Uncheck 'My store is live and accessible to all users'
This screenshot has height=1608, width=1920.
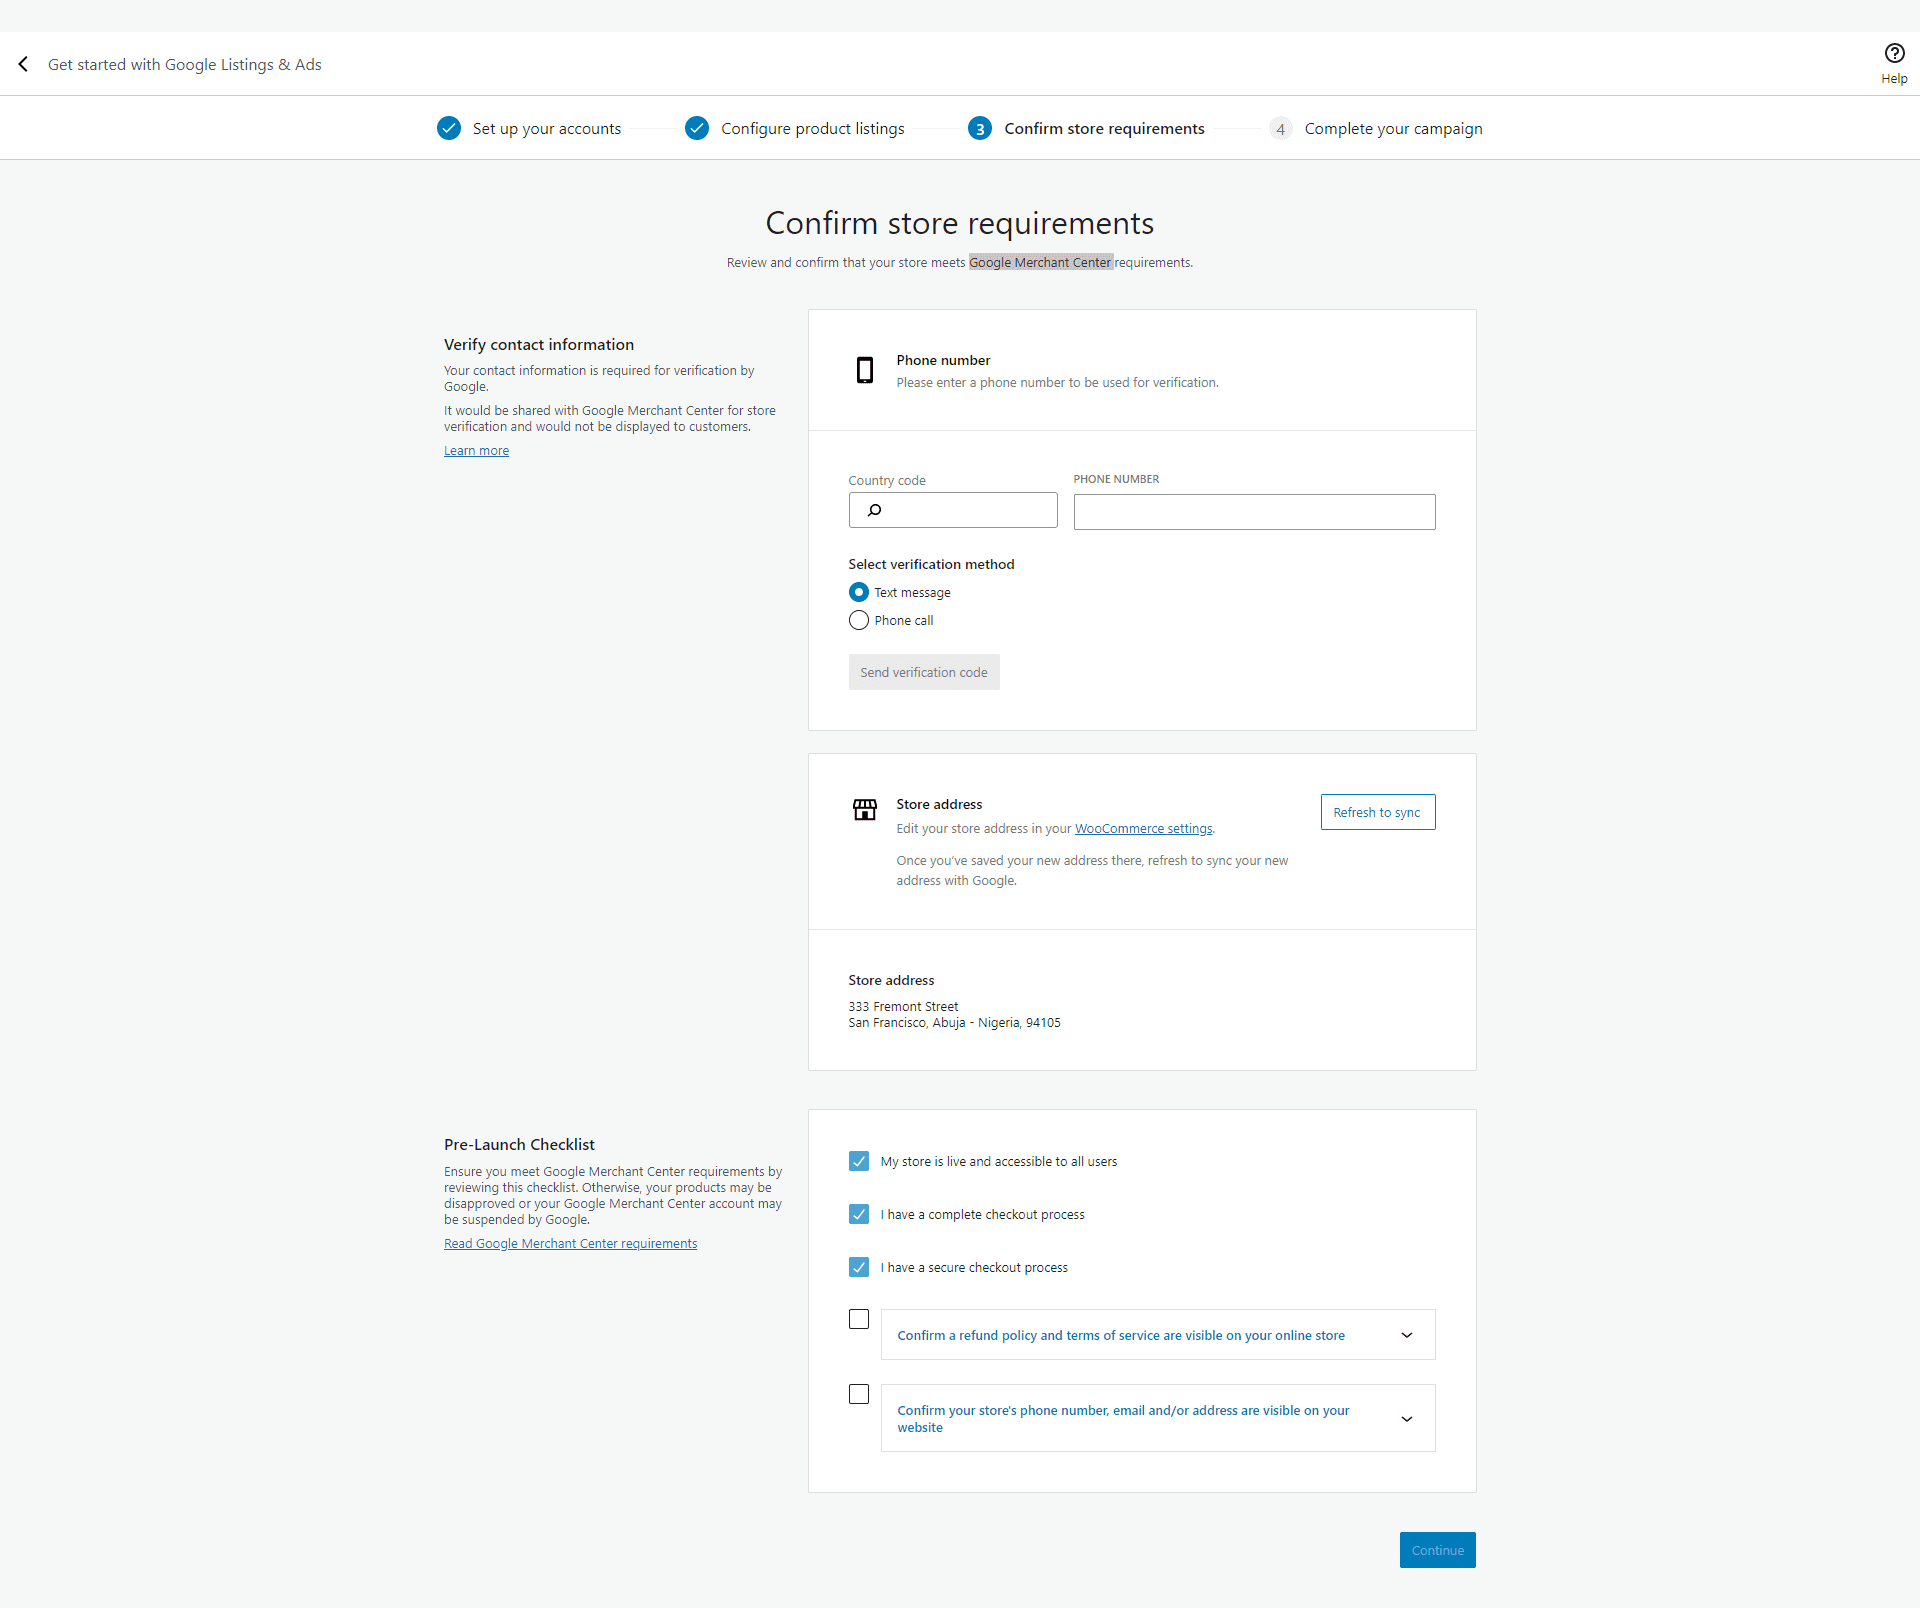pyautogui.click(x=859, y=1161)
